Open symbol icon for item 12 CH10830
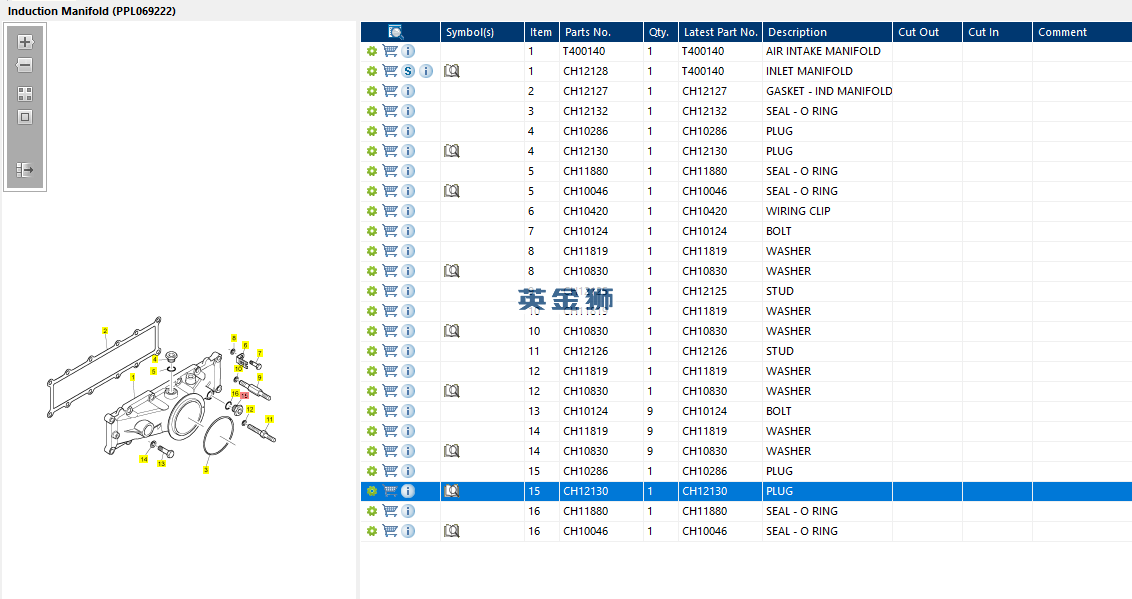 tap(451, 391)
